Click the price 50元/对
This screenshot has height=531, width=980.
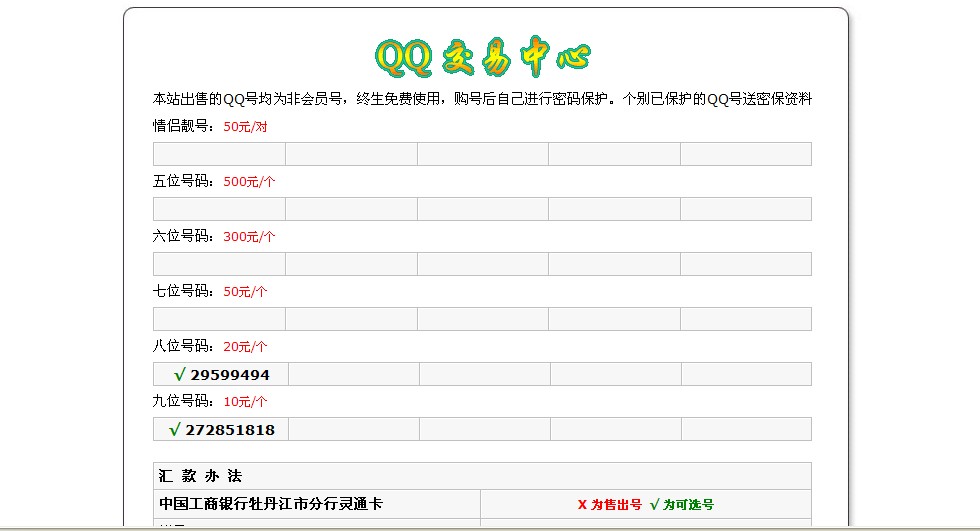[x=245, y=127]
